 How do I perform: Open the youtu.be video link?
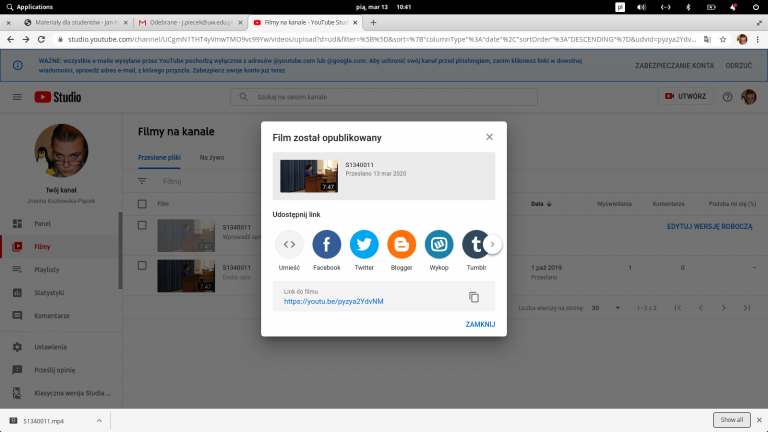(334, 301)
